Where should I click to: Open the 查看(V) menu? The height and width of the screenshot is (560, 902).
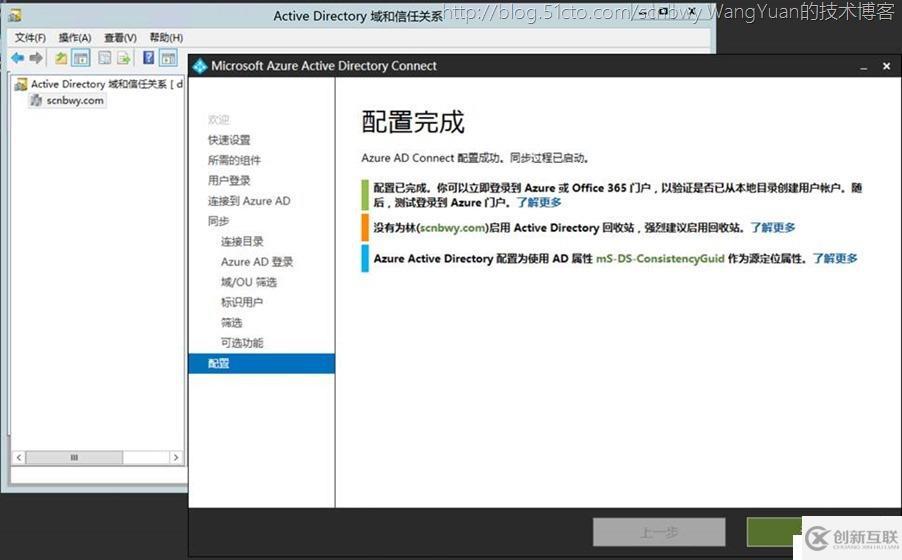coord(120,37)
